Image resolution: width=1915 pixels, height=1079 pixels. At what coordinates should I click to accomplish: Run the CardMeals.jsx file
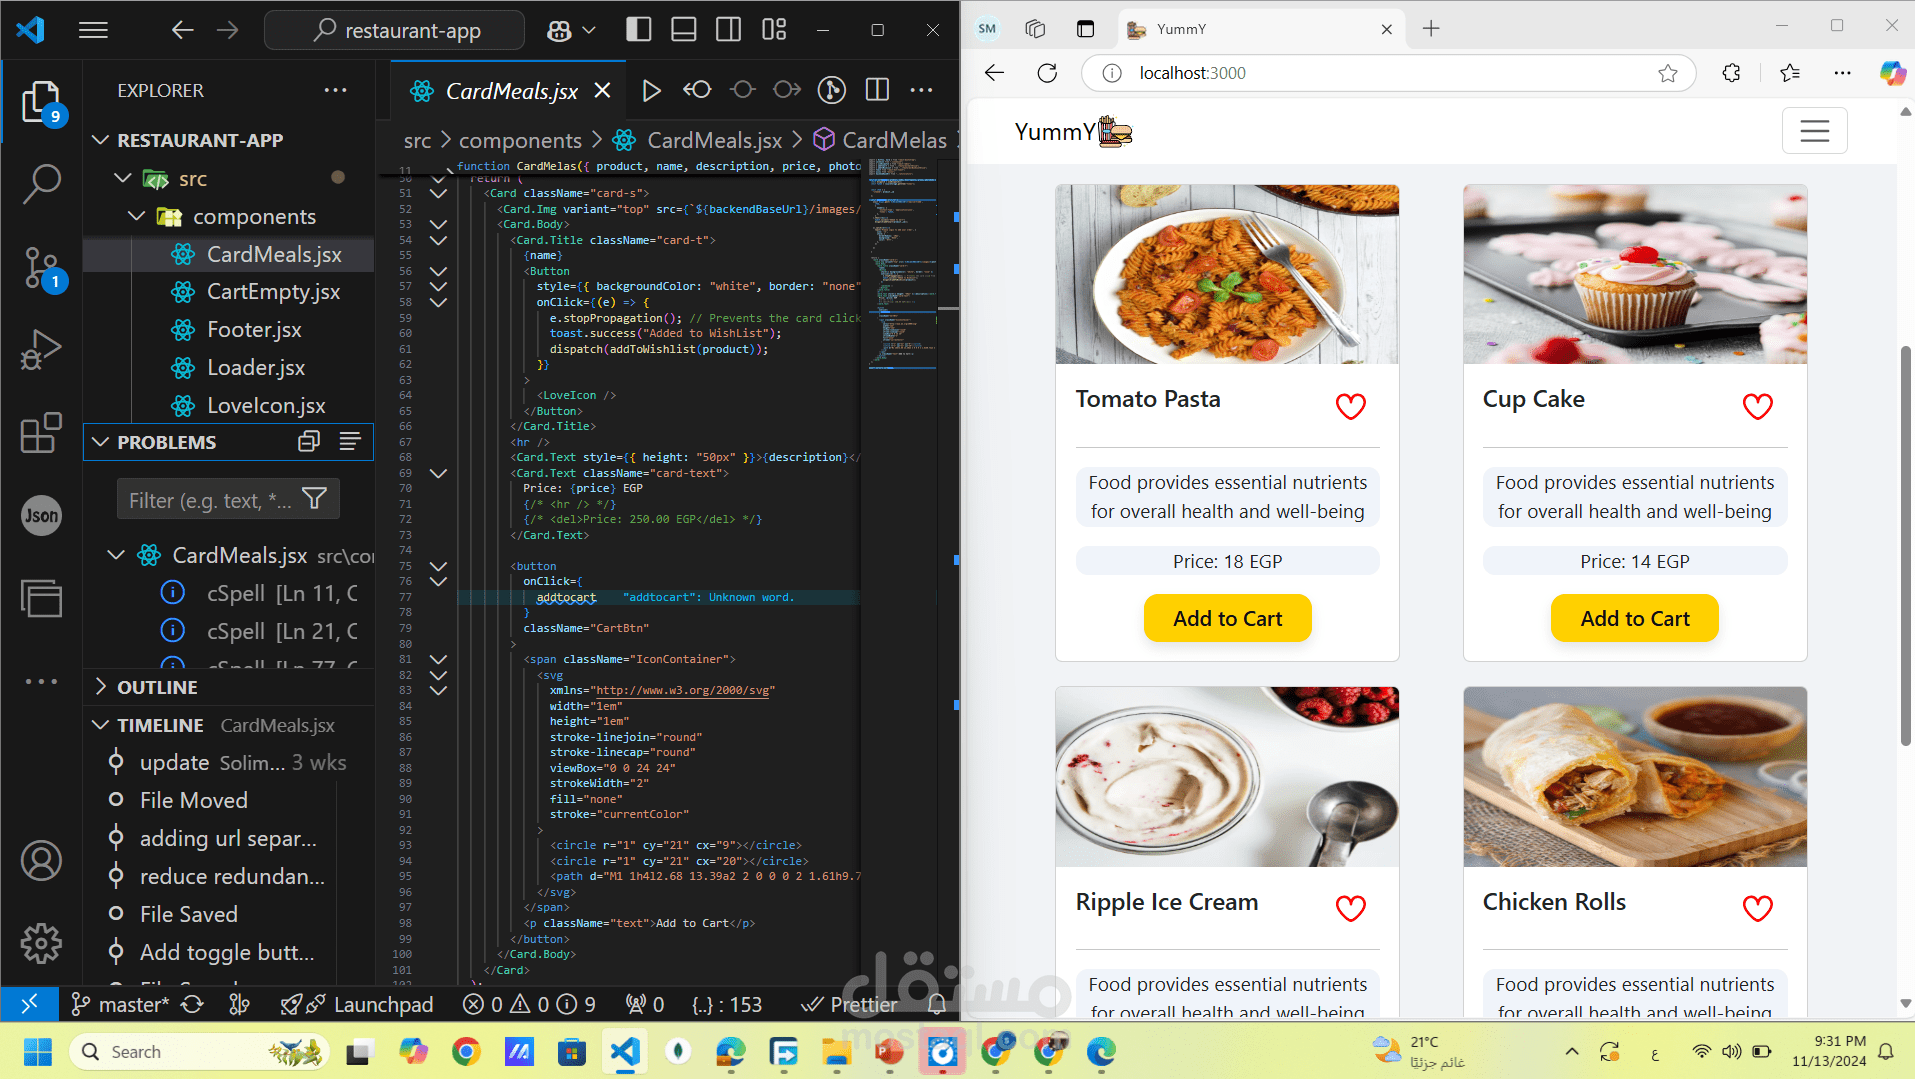tap(651, 91)
